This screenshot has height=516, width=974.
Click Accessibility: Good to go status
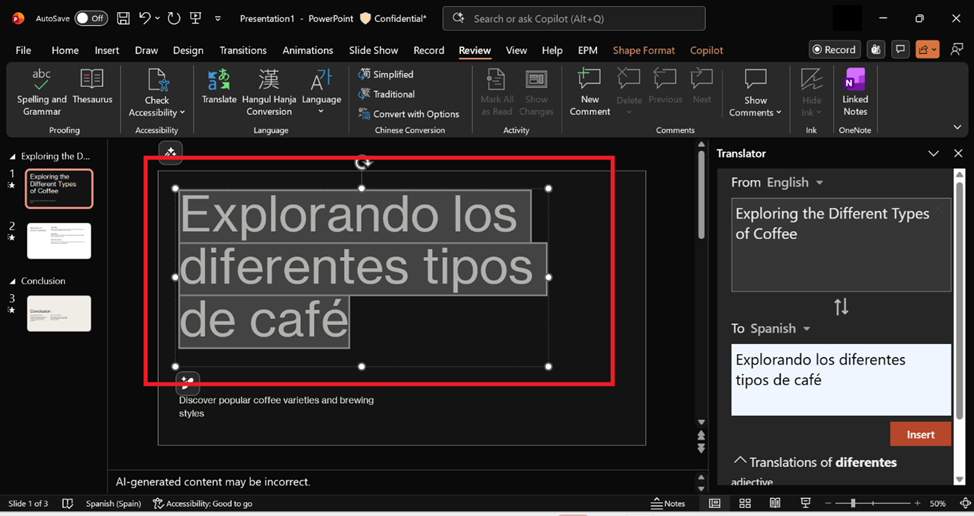[203, 504]
